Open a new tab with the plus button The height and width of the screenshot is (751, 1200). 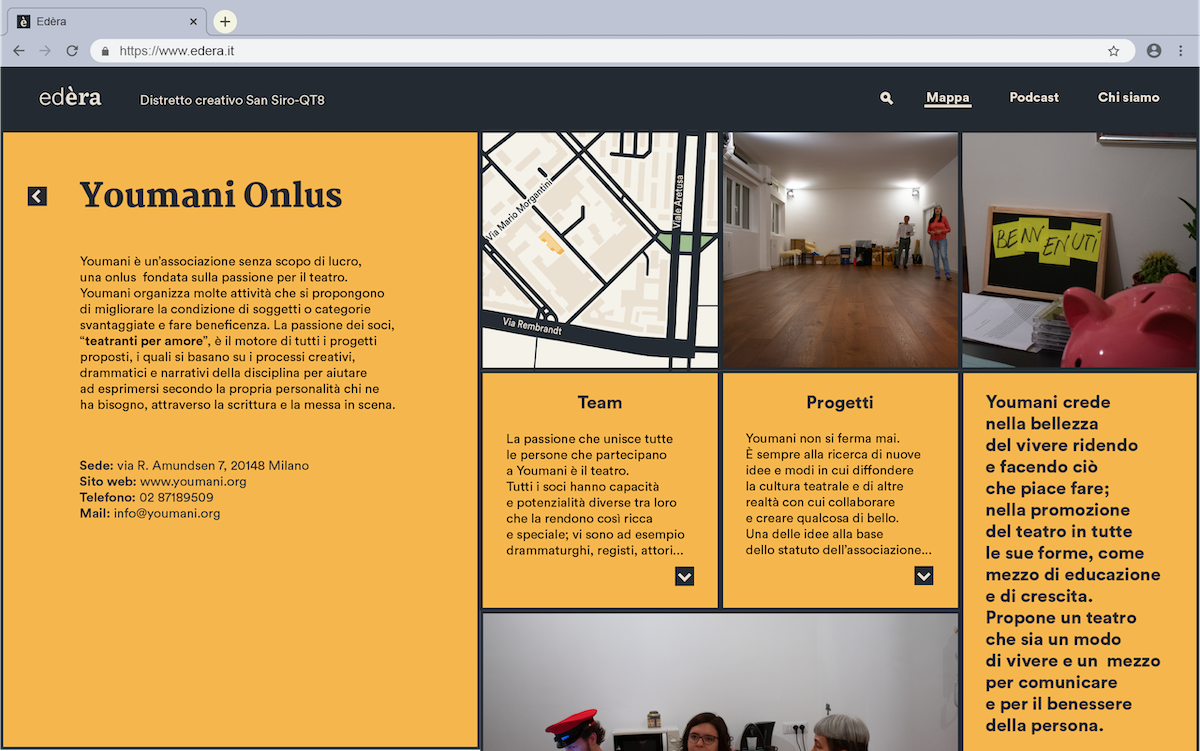click(x=226, y=21)
